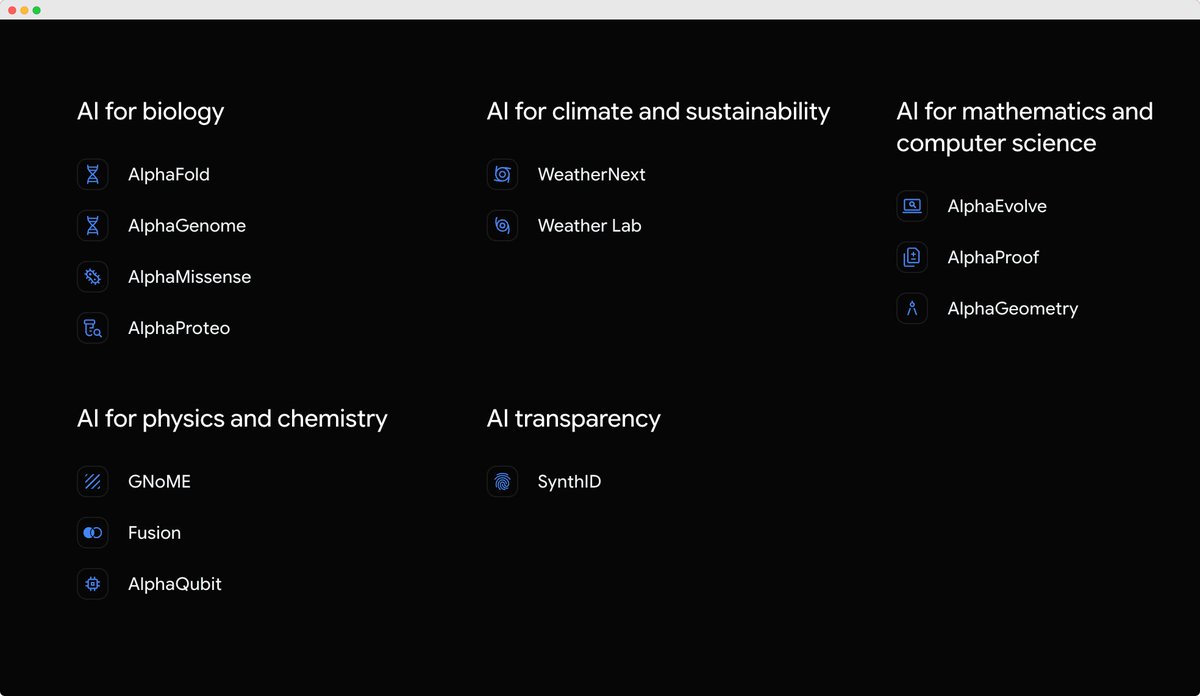Click the 'AI transparency' heading
This screenshot has height=696, width=1200.
[574, 418]
